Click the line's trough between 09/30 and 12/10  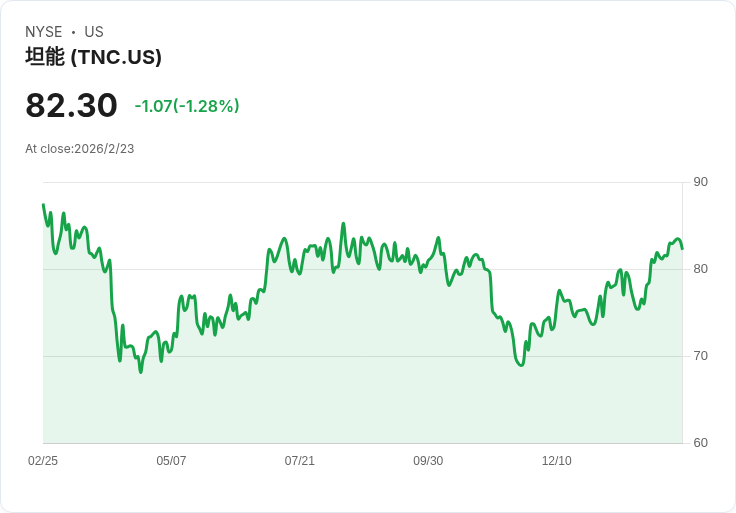click(521, 365)
